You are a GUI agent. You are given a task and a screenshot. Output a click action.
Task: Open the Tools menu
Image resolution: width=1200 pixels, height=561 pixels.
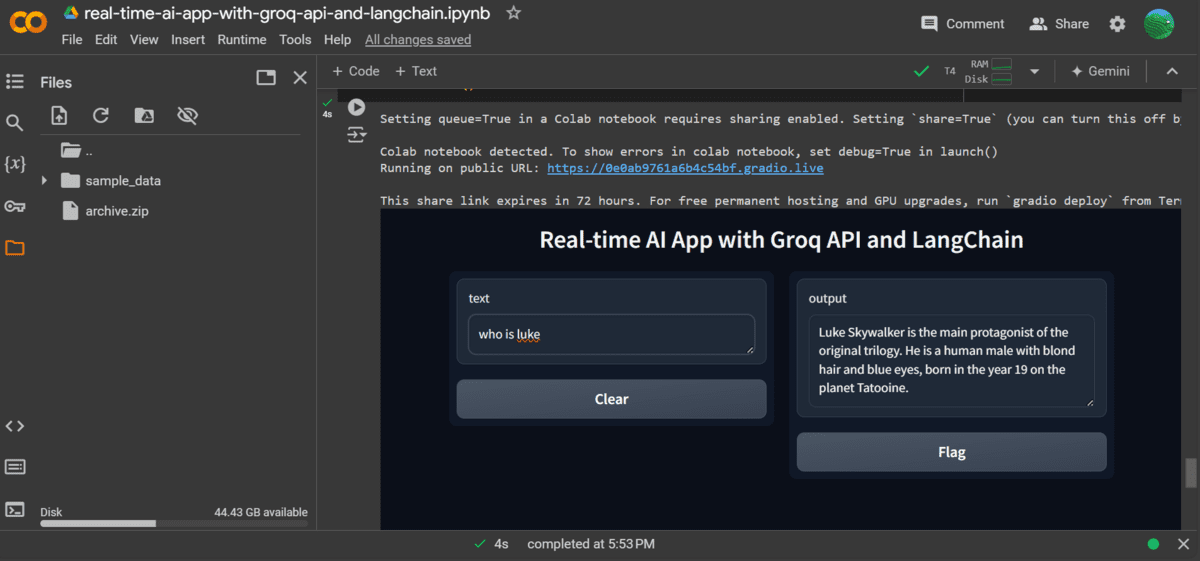click(x=295, y=40)
